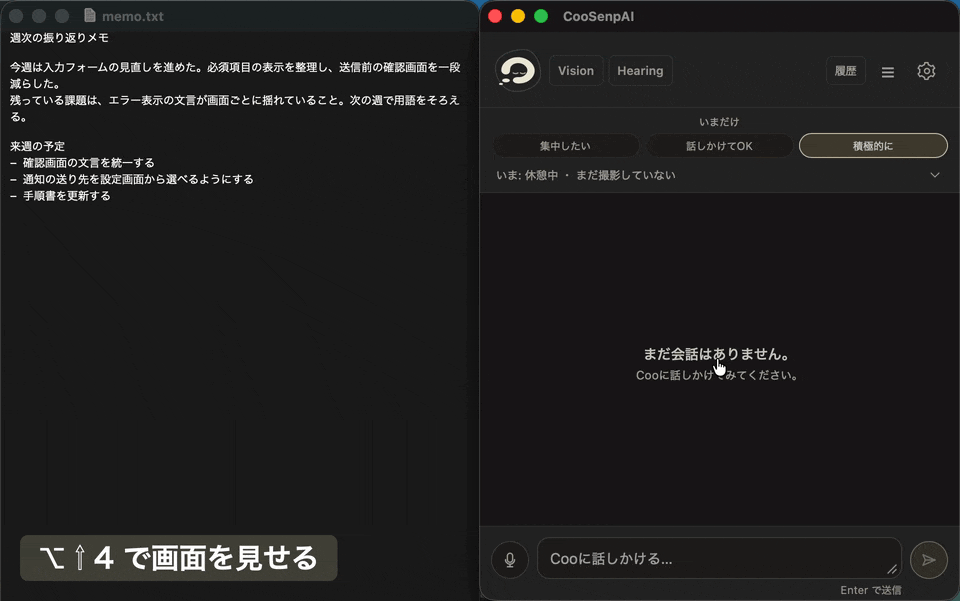Click the memo.txt file icon in title bar
The width and height of the screenshot is (960, 601).
tap(89, 15)
